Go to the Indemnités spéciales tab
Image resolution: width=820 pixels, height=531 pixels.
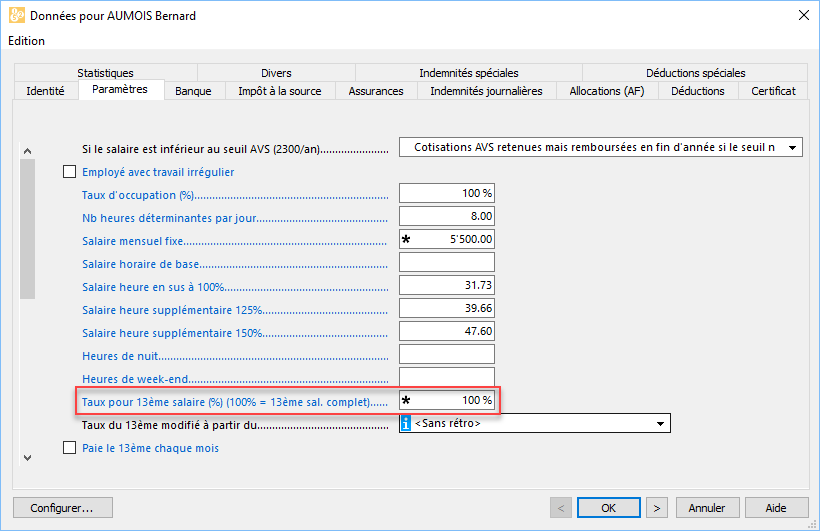click(468, 73)
